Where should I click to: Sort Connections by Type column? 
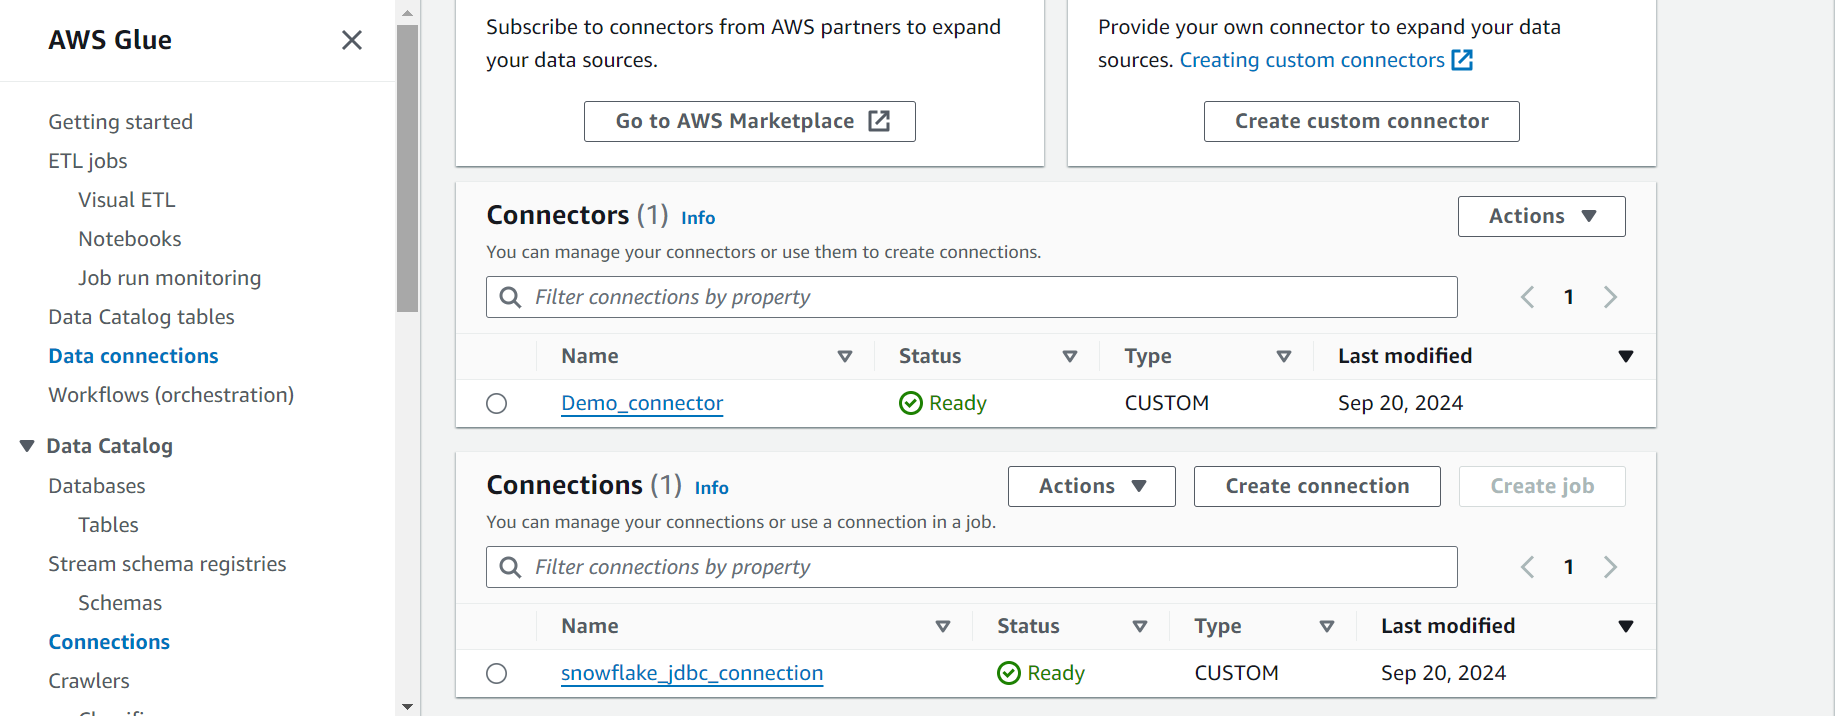tap(1327, 626)
